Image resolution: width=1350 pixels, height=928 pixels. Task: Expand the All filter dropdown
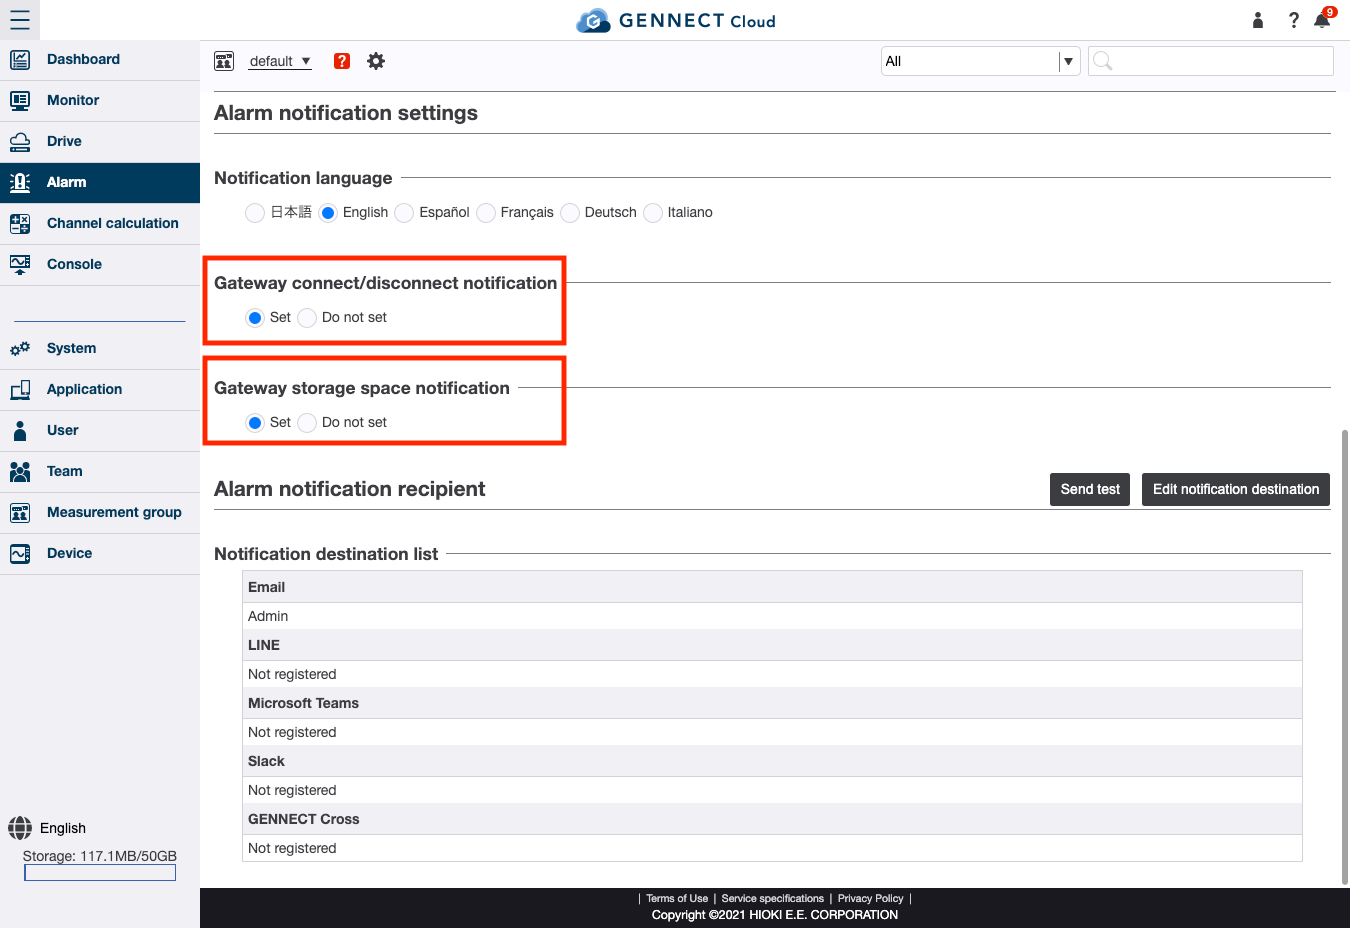coord(1068,60)
